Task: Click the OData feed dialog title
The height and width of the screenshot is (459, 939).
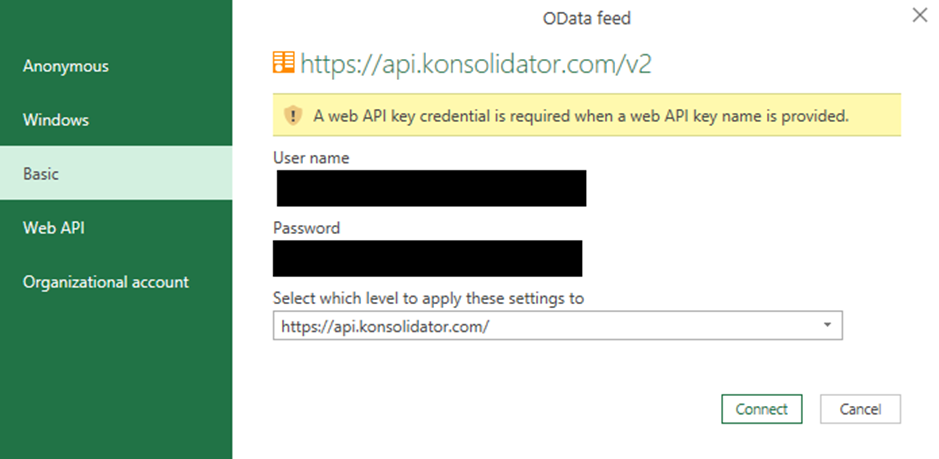Action: click(586, 19)
